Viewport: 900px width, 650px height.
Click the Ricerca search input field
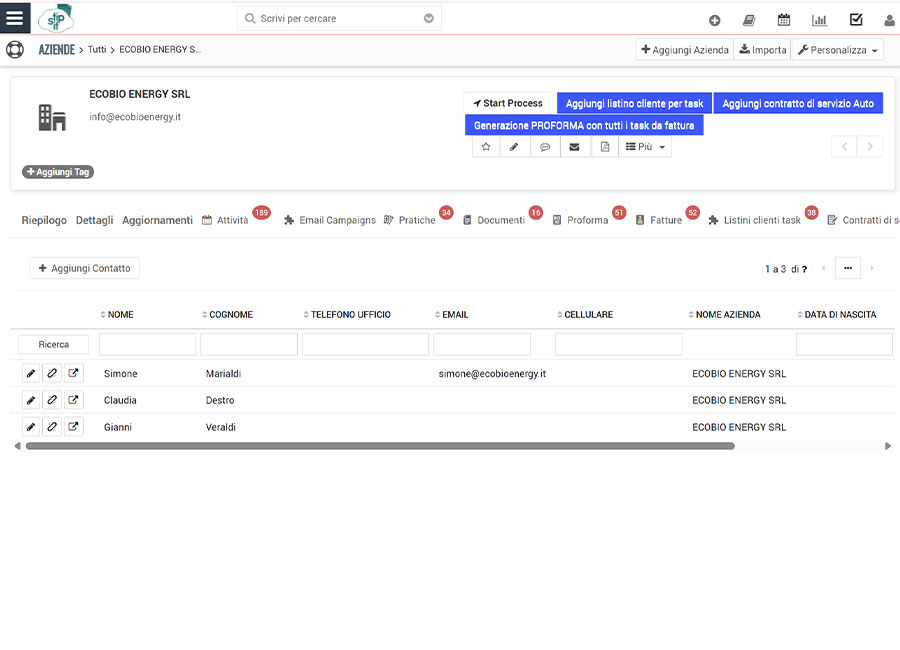(52, 343)
